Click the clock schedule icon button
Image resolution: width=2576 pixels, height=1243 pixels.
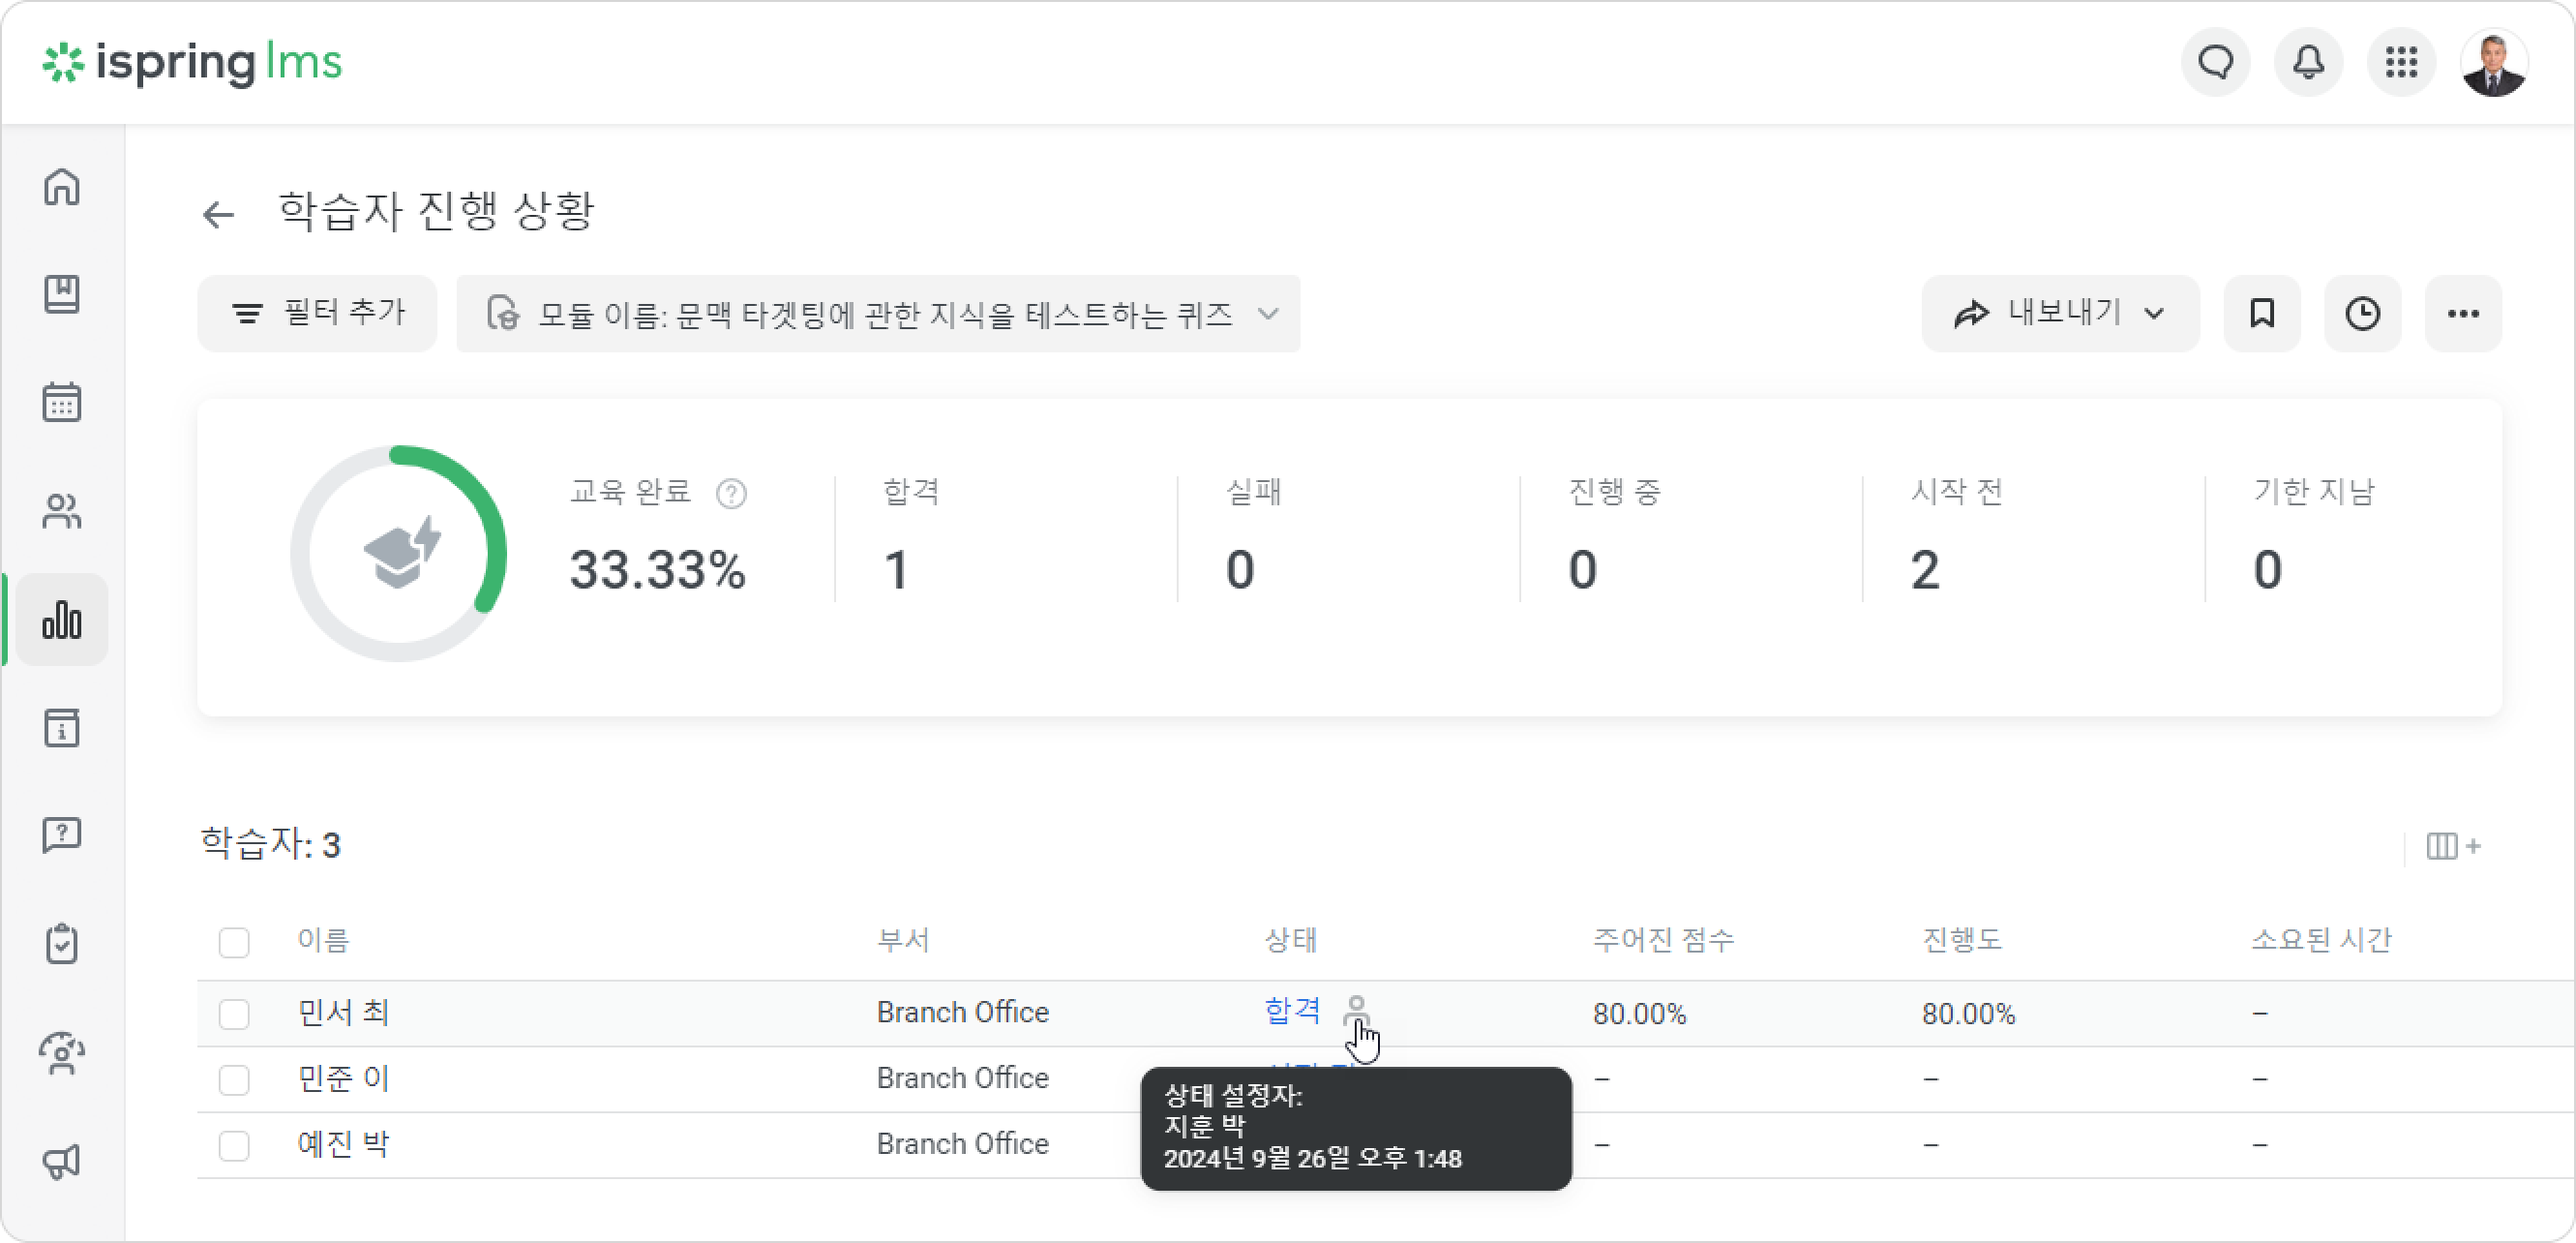(2362, 314)
